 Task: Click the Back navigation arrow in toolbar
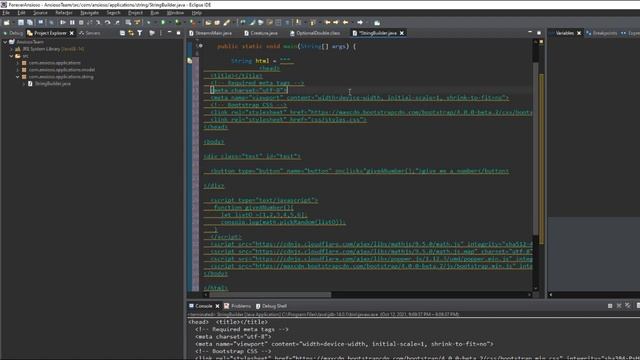346,22
